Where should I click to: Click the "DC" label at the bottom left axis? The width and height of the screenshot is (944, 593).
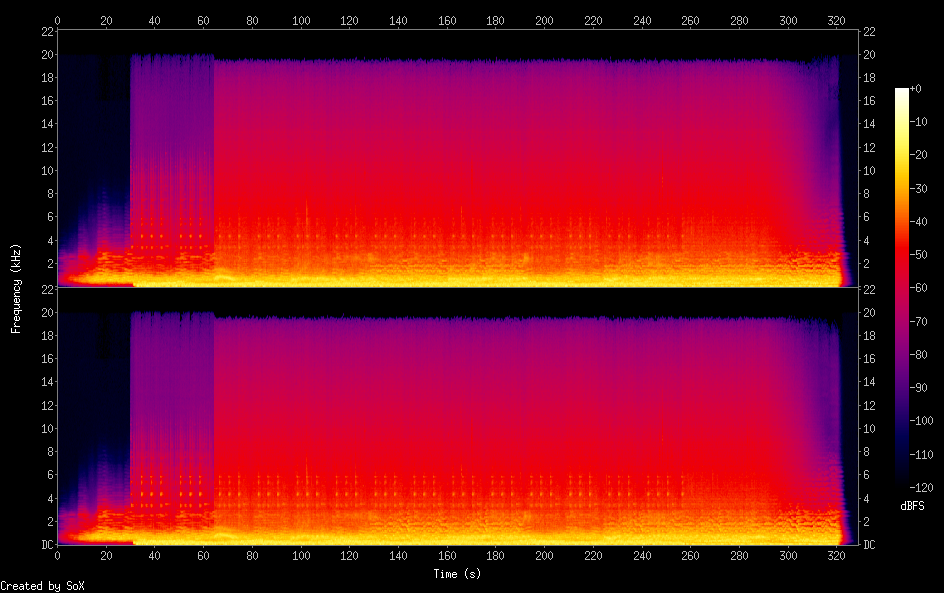point(46,545)
